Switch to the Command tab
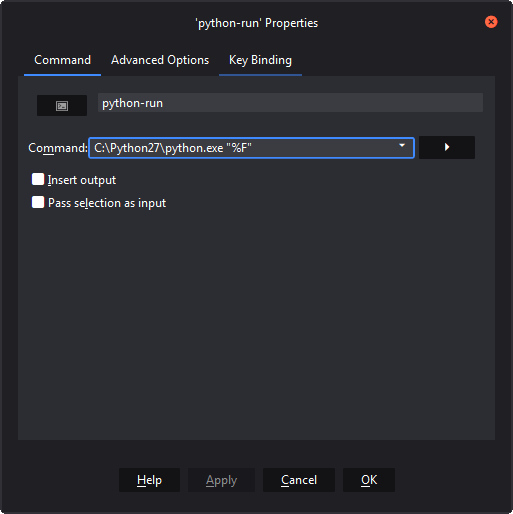This screenshot has width=513, height=514. (62, 60)
